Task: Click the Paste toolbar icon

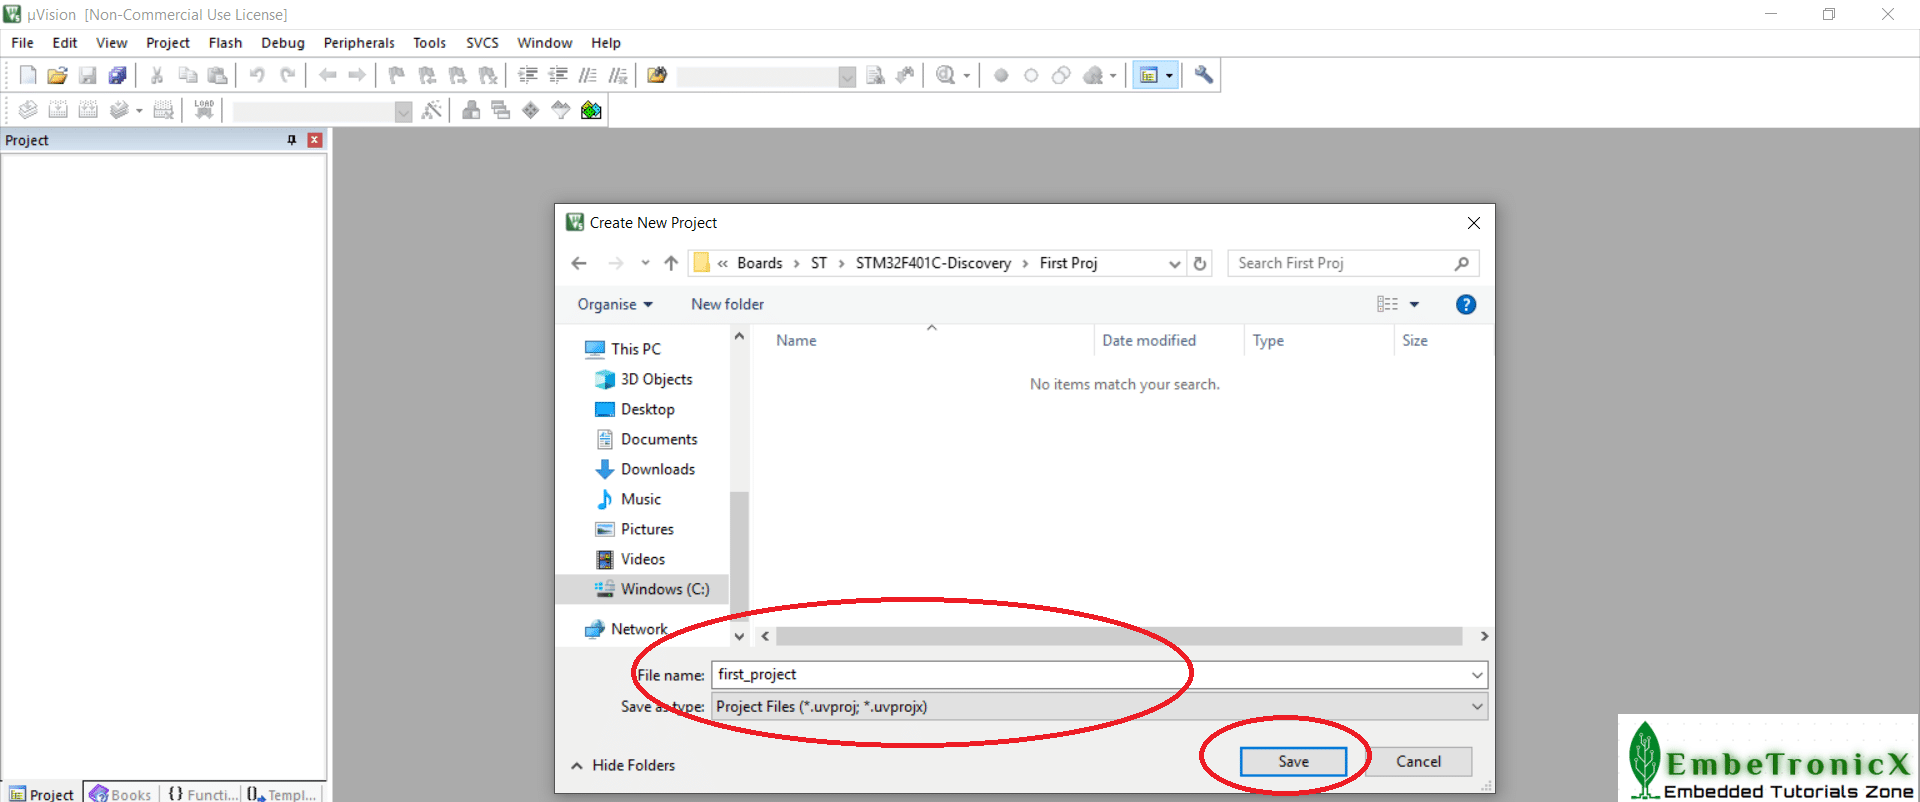Action: pos(217,75)
